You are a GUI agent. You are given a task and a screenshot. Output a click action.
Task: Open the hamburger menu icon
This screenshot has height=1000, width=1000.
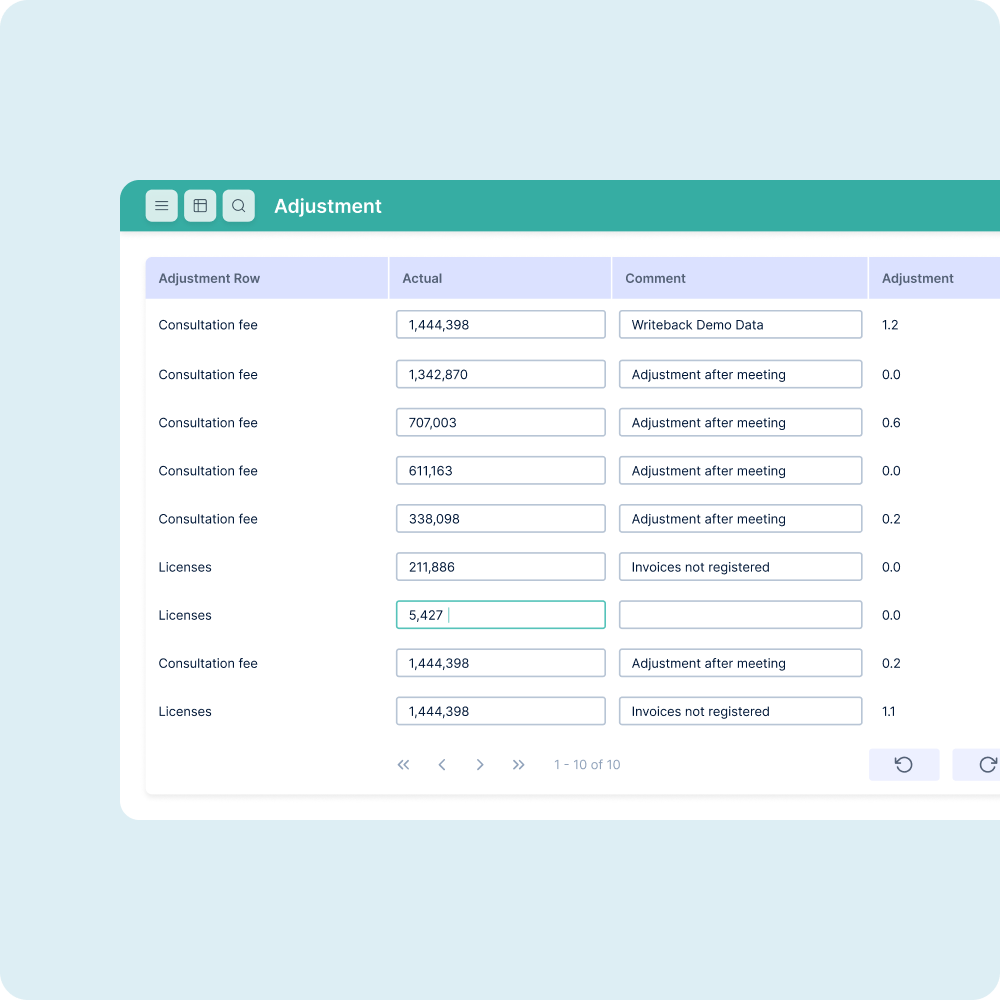[x=161, y=206]
